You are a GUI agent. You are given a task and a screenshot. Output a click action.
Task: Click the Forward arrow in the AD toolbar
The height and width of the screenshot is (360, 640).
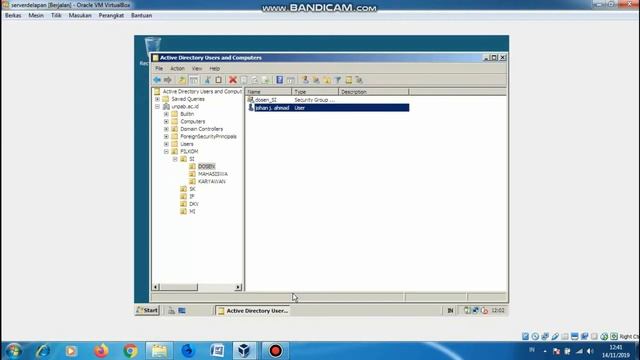167,80
